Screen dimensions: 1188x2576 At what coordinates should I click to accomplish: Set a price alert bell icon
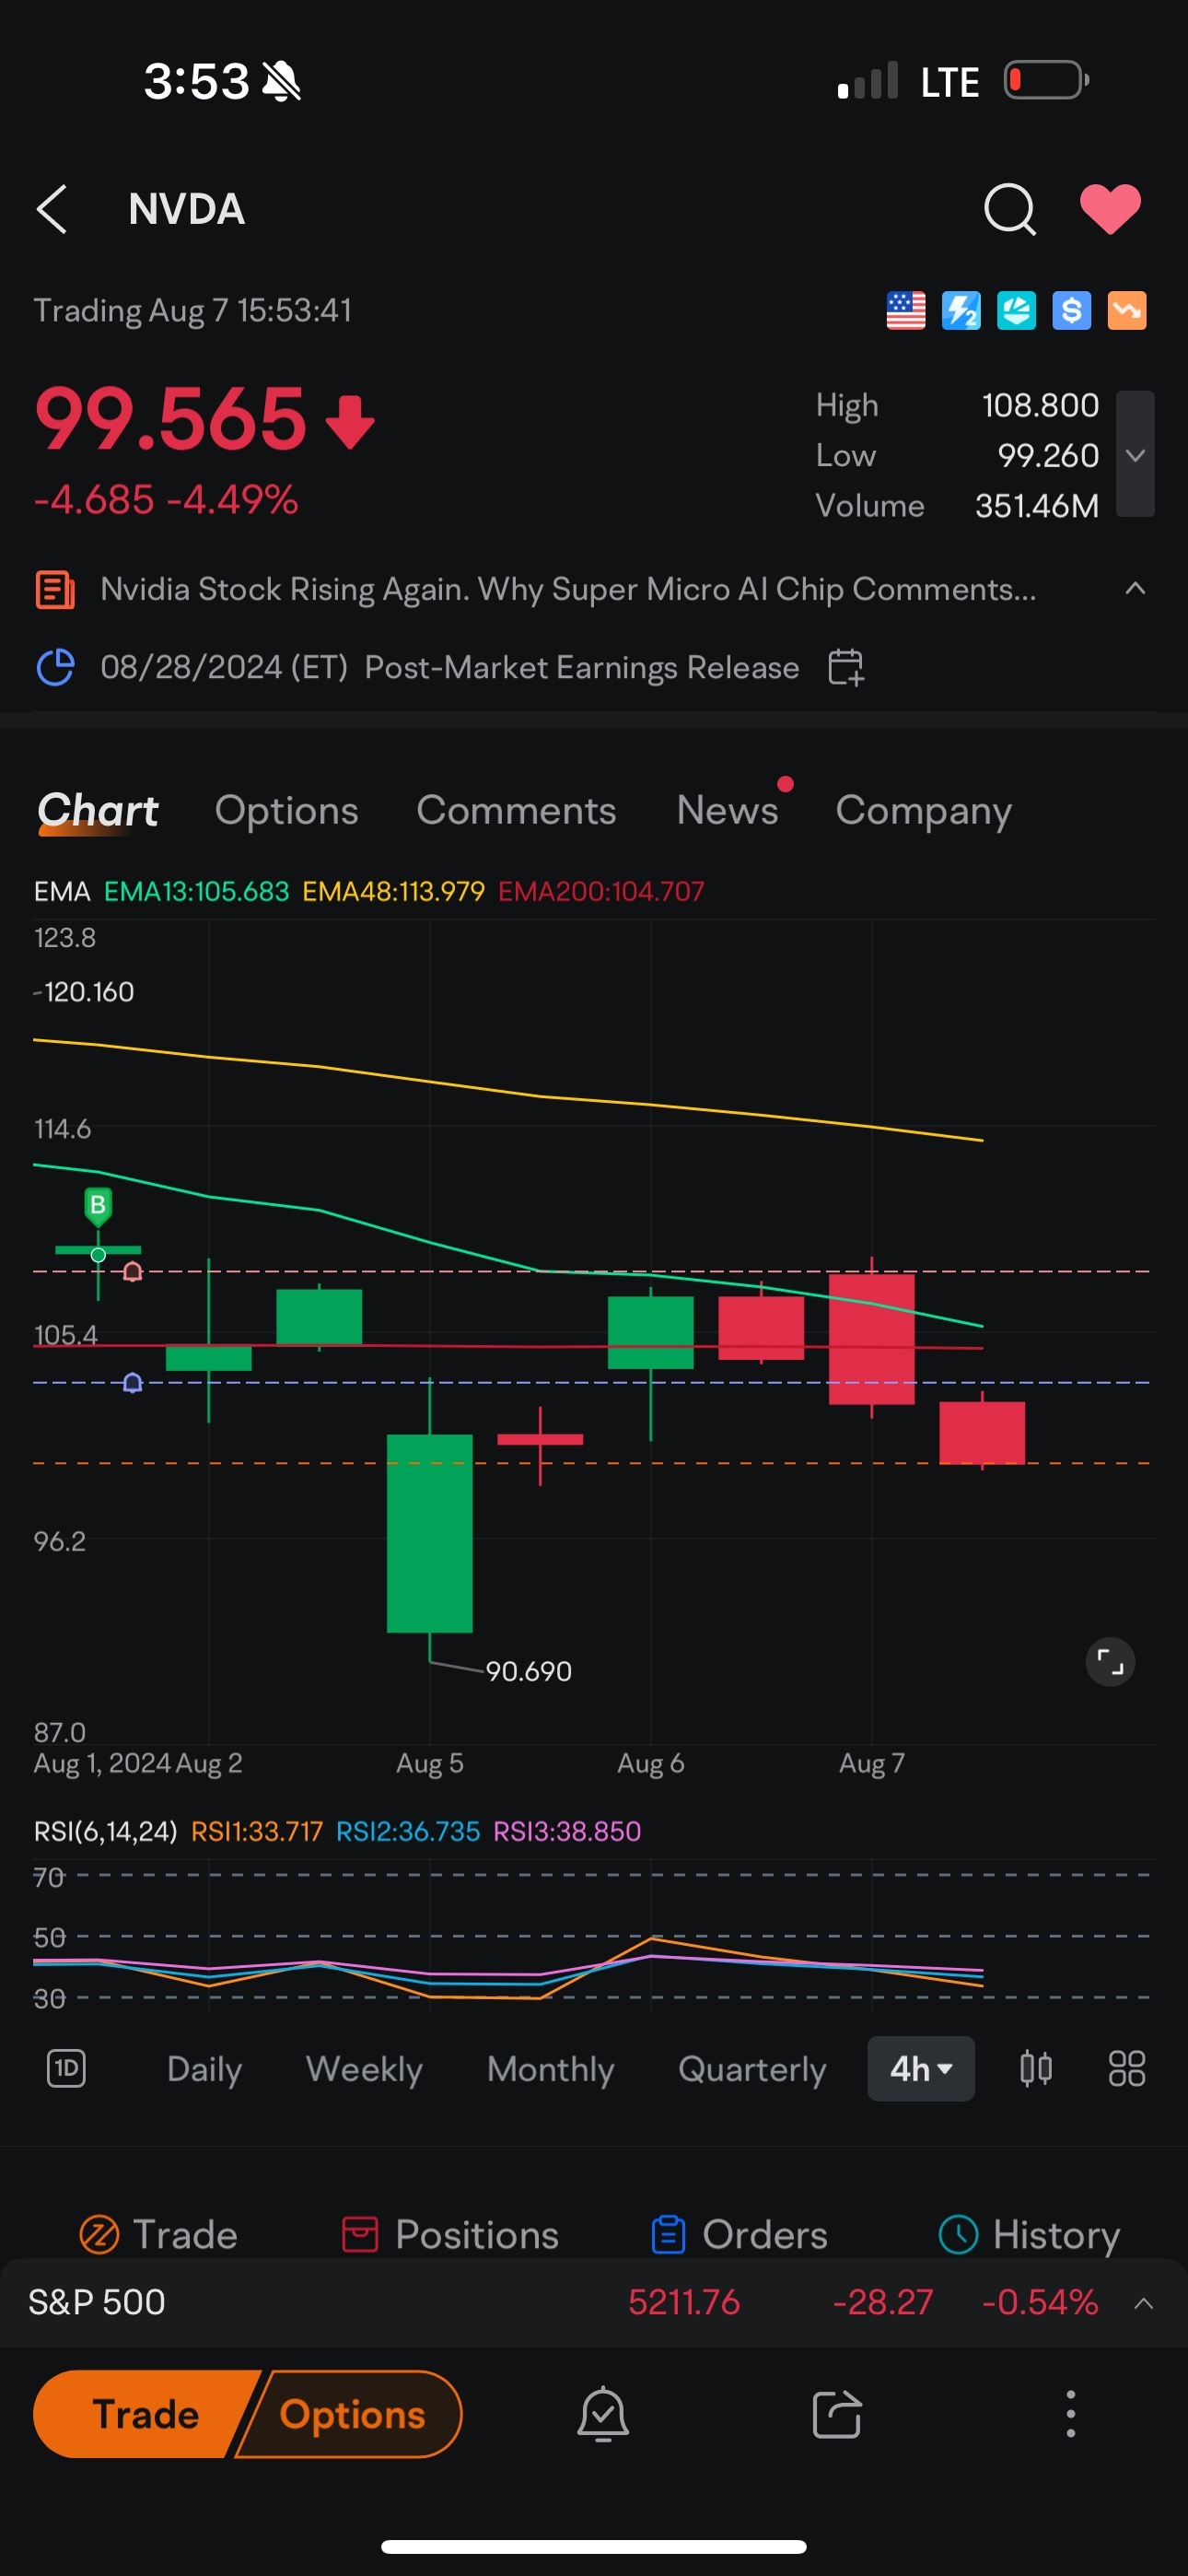(603, 2414)
